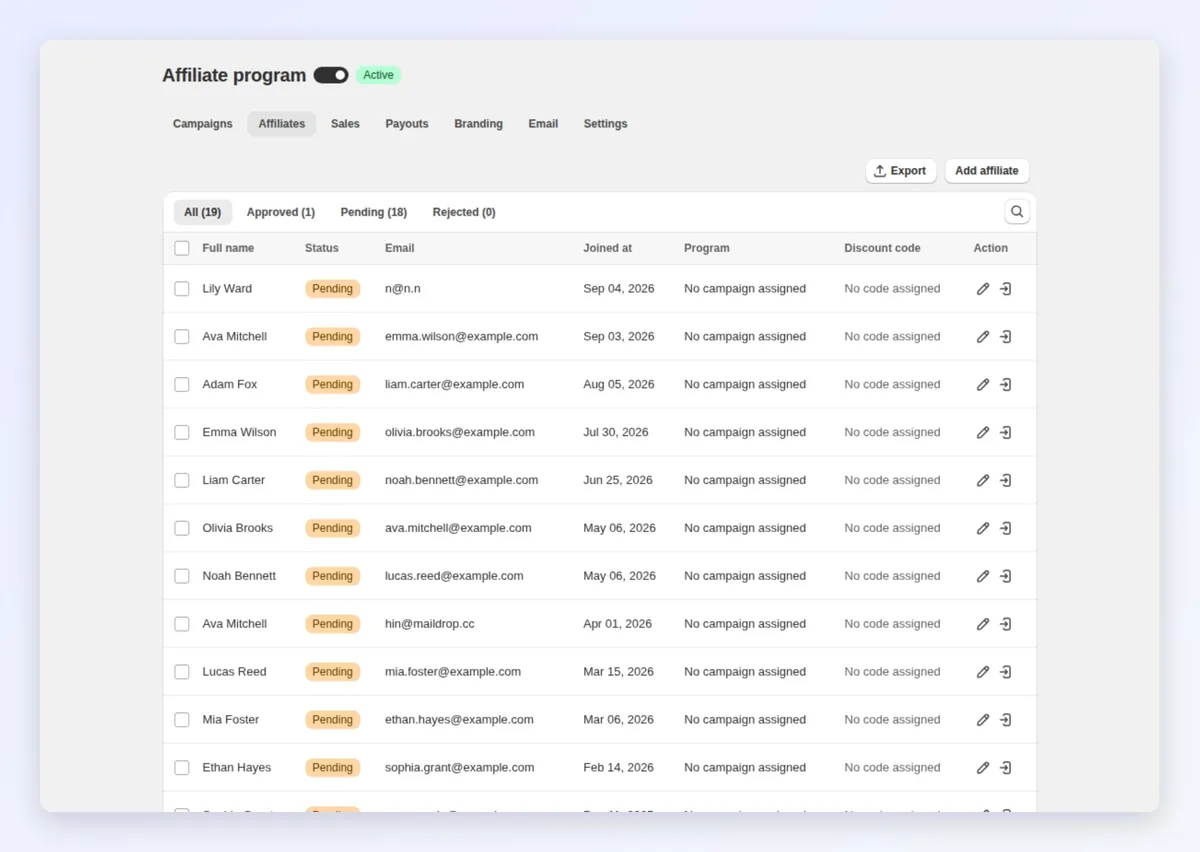Screen dimensions: 1200x852
Task: Select the Lucas Reed row checkbox
Action: click(182, 672)
